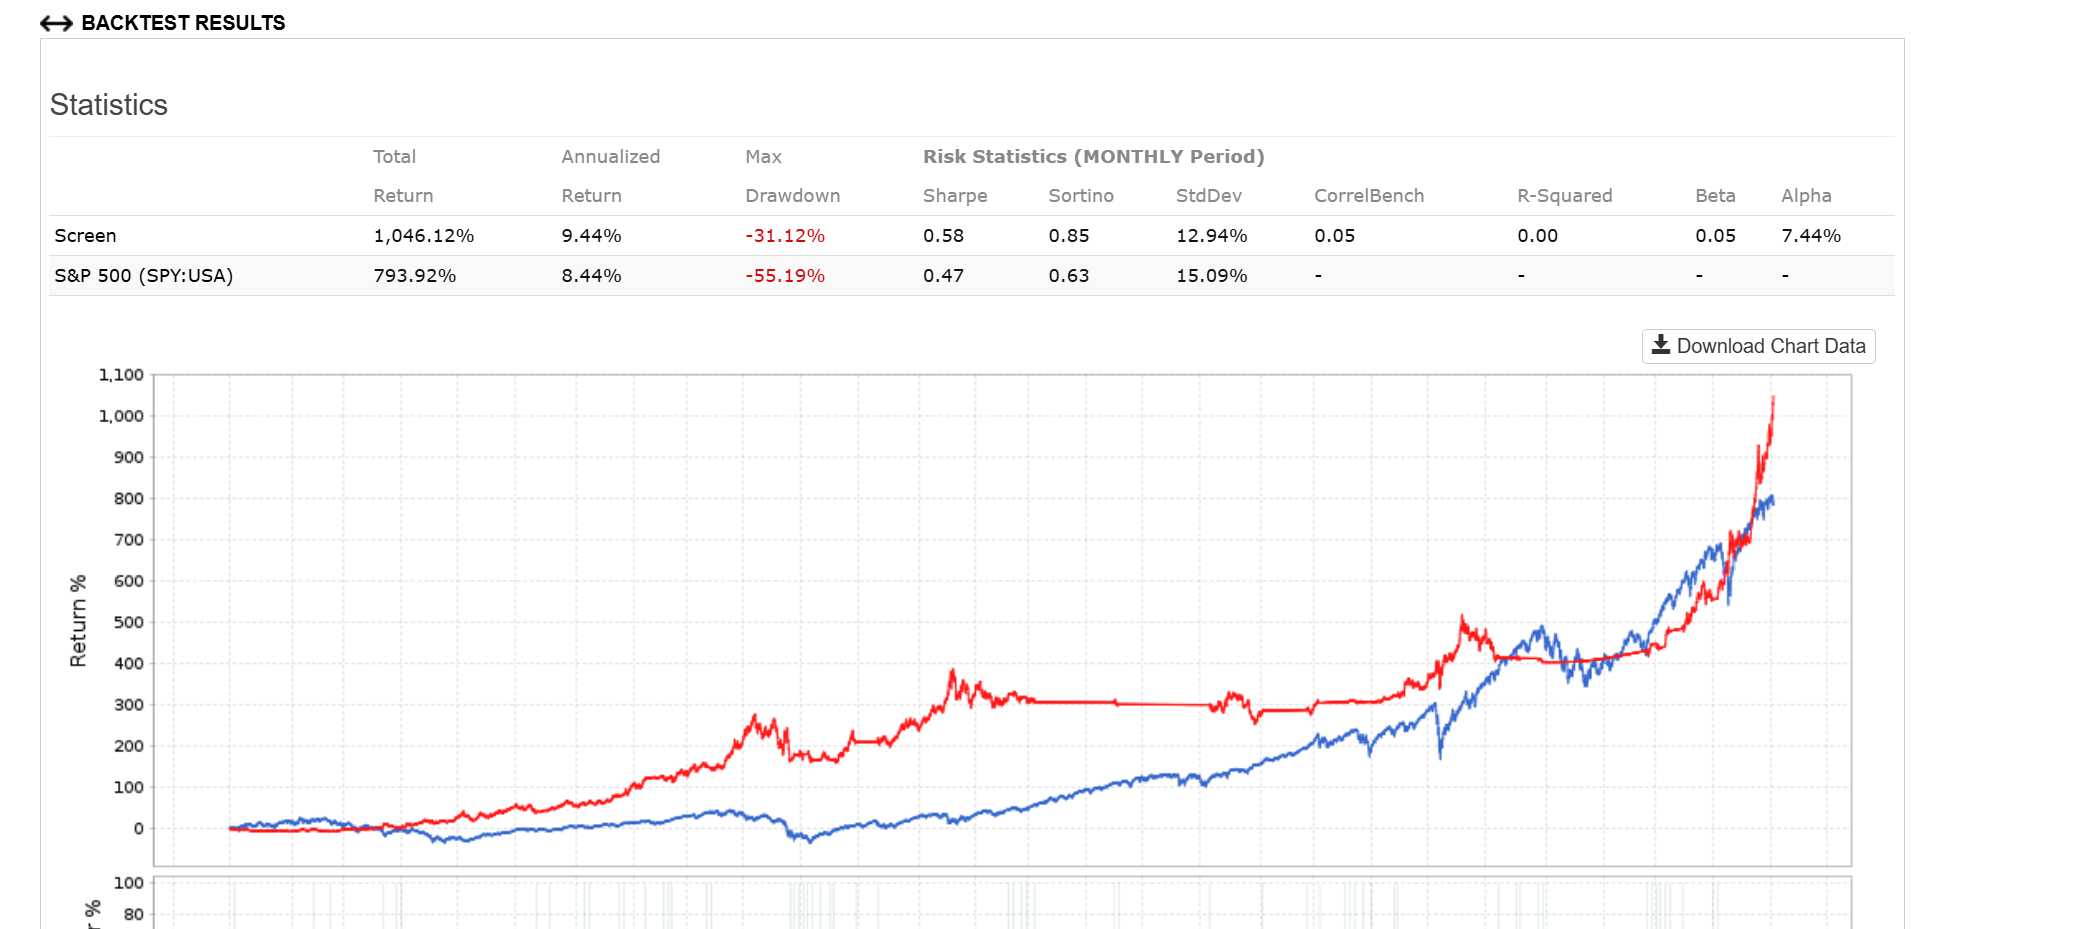The width and height of the screenshot is (2091, 929).
Task: Click the Beta column header
Action: click(x=1714, y=196)
